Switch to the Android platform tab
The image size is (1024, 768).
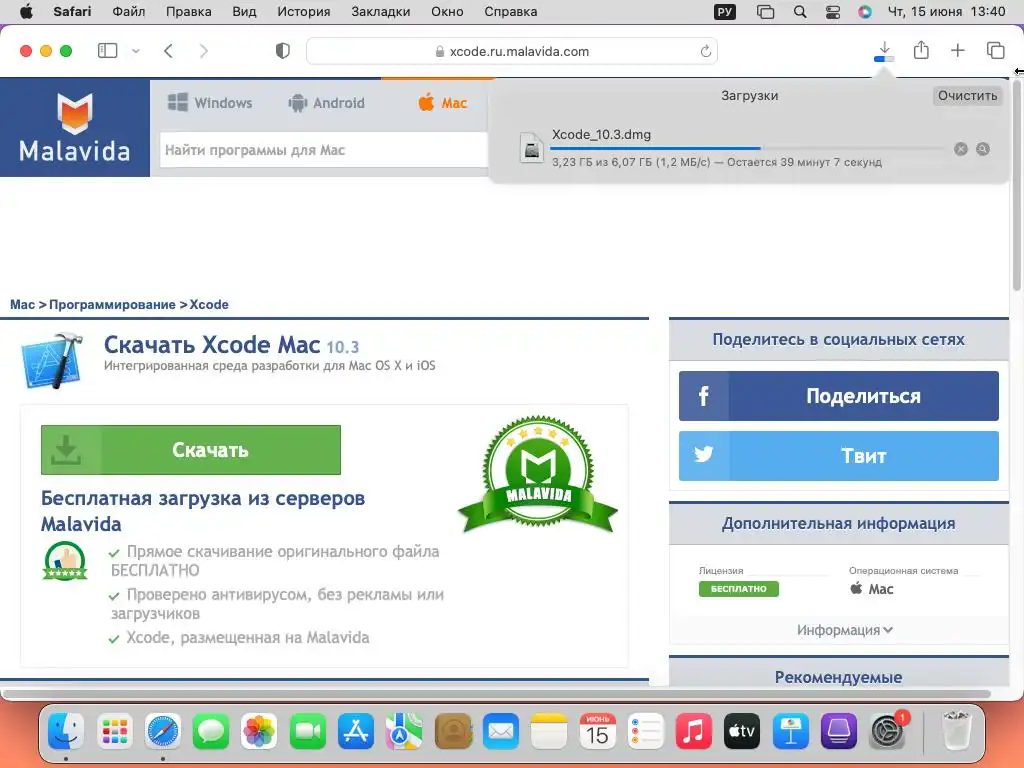[x=326, y=103]
